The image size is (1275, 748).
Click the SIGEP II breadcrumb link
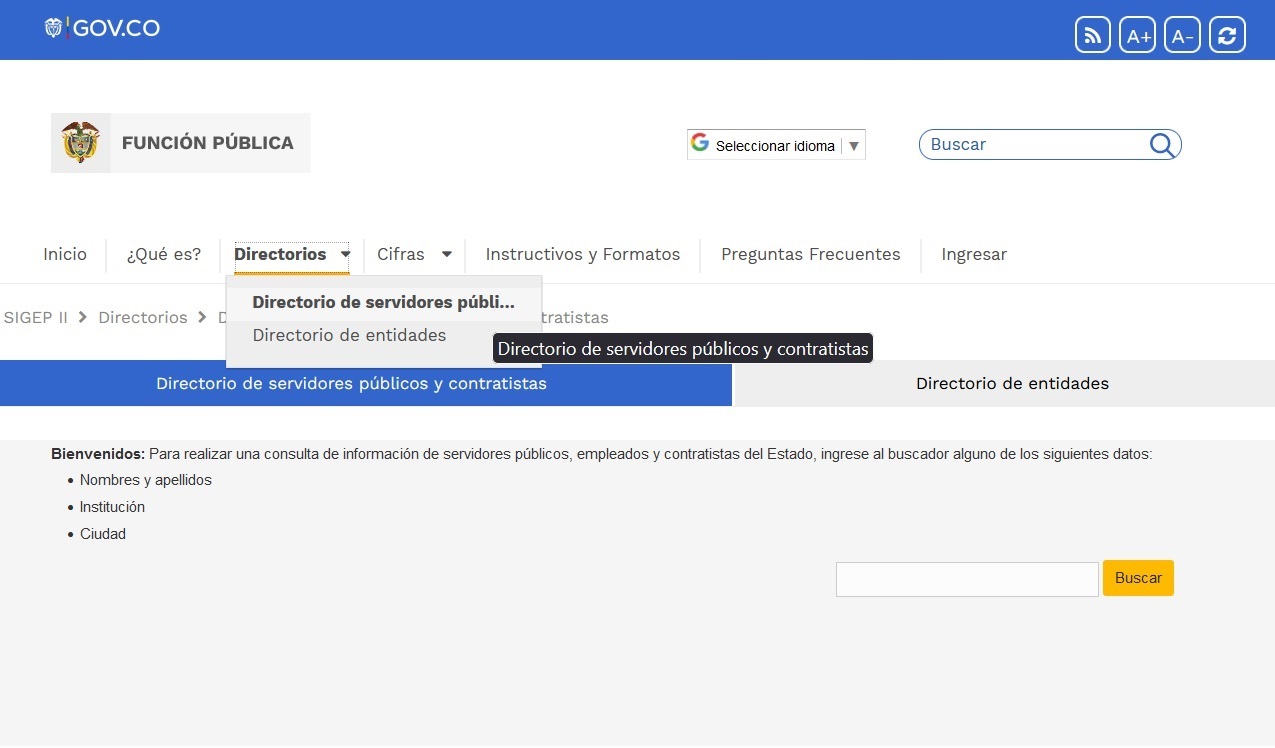click(36, 317)
